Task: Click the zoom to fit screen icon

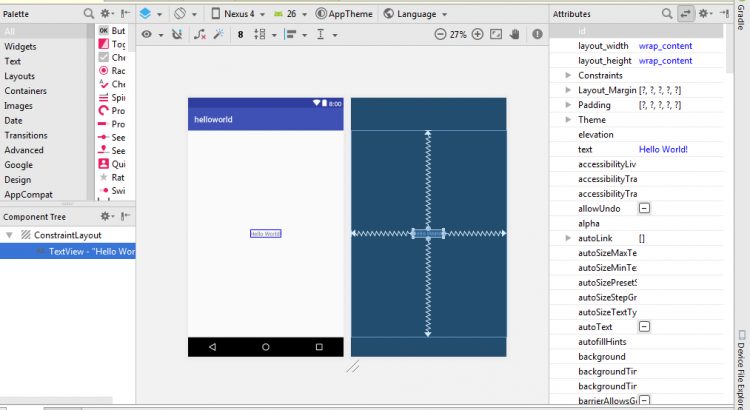Action: tap(496, 34)
